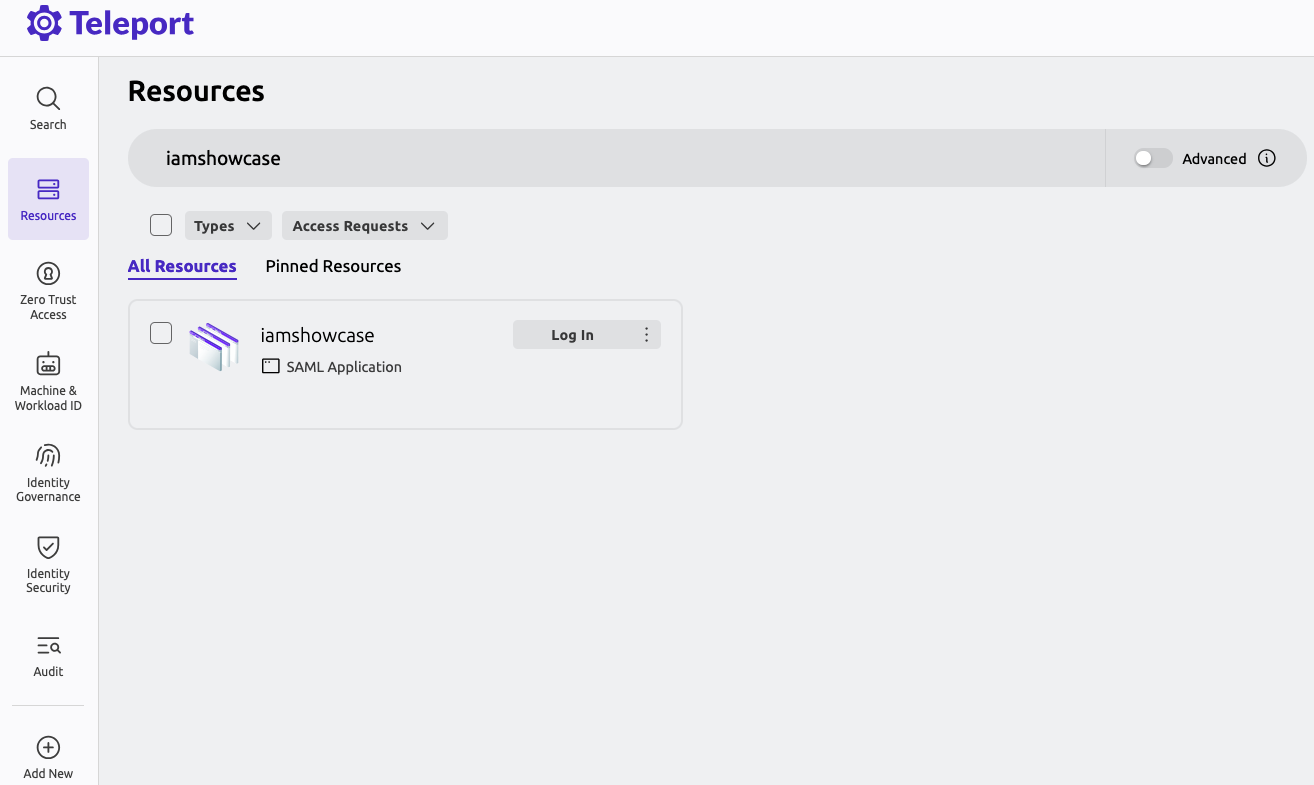Open the Types filter dropdown

[227, 225]
